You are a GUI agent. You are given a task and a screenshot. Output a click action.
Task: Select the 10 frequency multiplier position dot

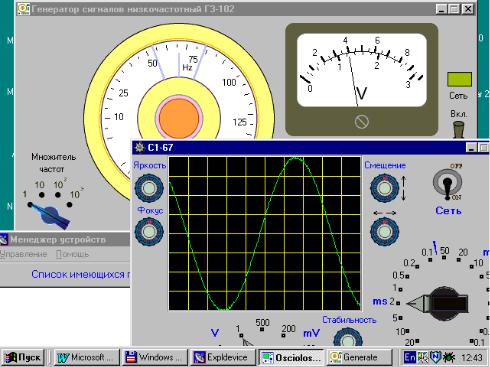[42, 195]
